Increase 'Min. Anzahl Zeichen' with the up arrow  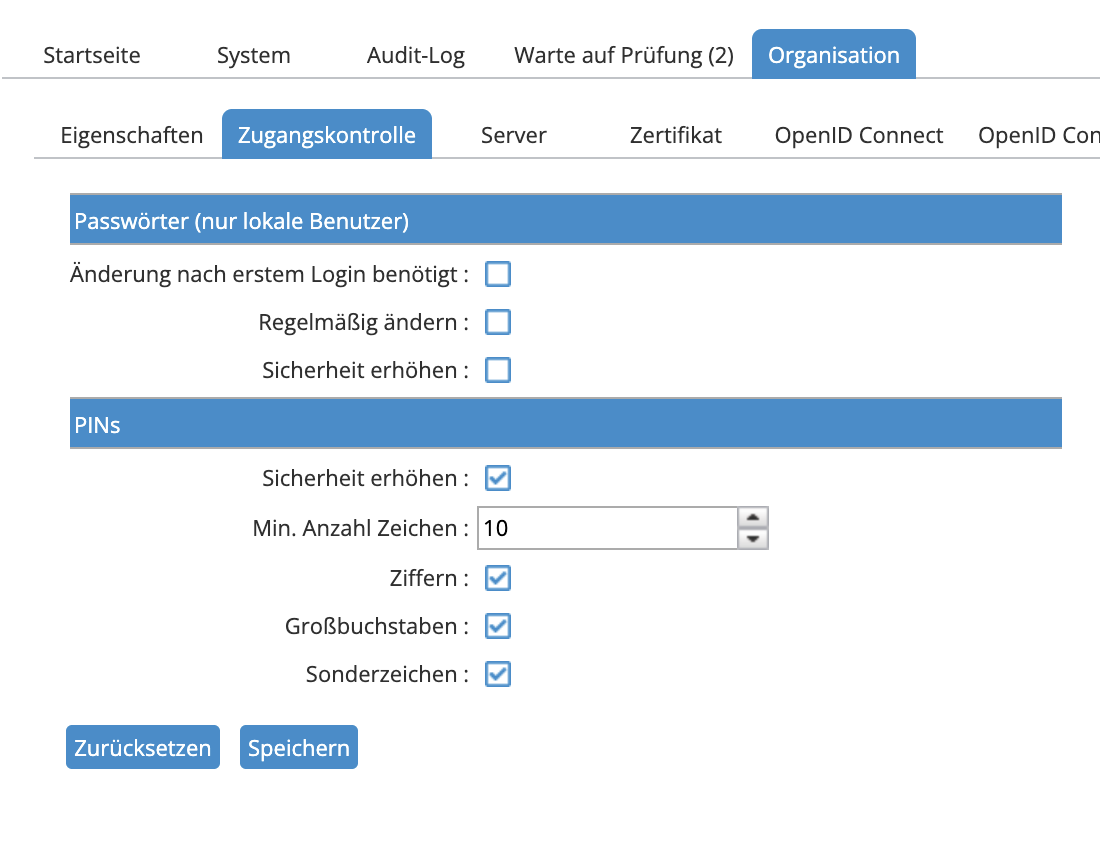click(752, 519)
